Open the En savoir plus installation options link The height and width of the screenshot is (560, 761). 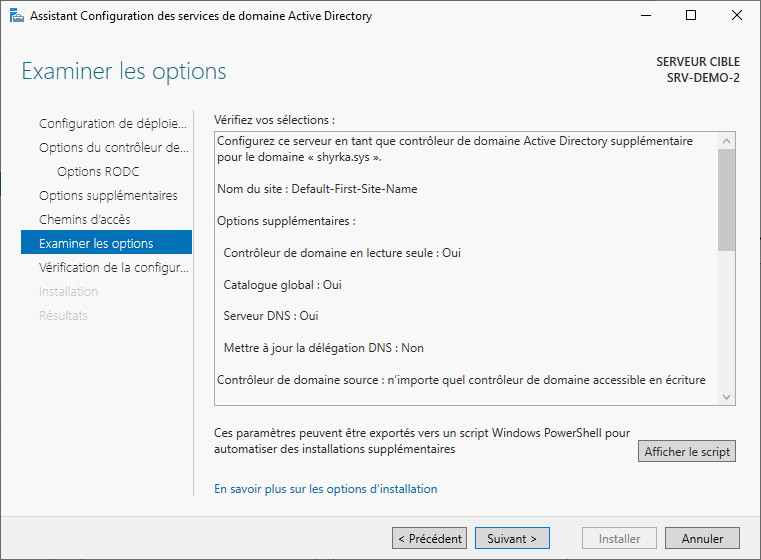click(x=326, y=489)
